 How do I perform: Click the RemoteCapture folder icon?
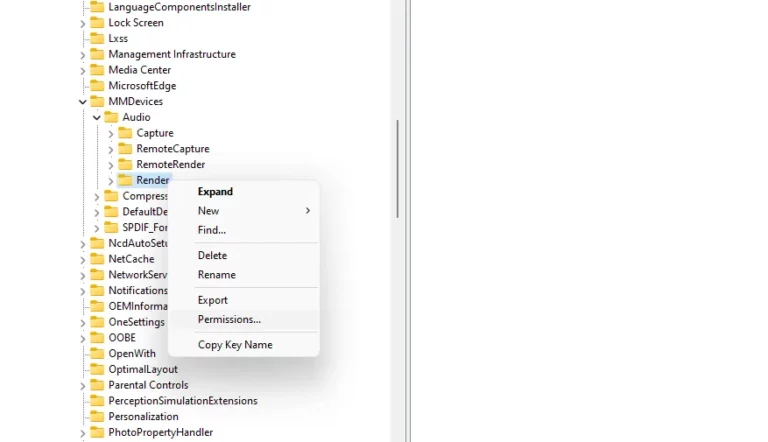point(125,148)
